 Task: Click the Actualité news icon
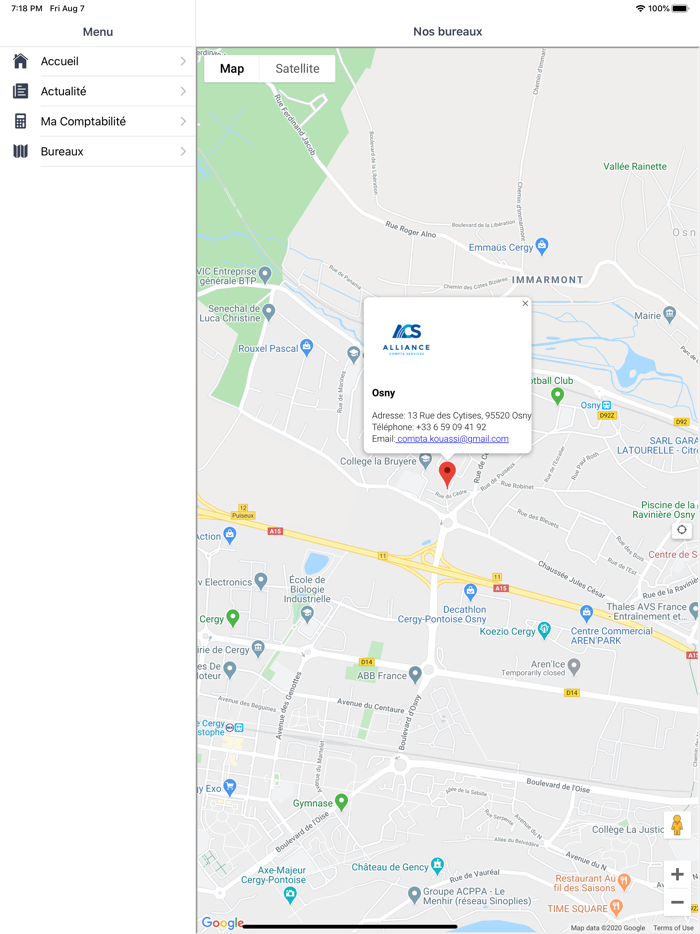20,91
